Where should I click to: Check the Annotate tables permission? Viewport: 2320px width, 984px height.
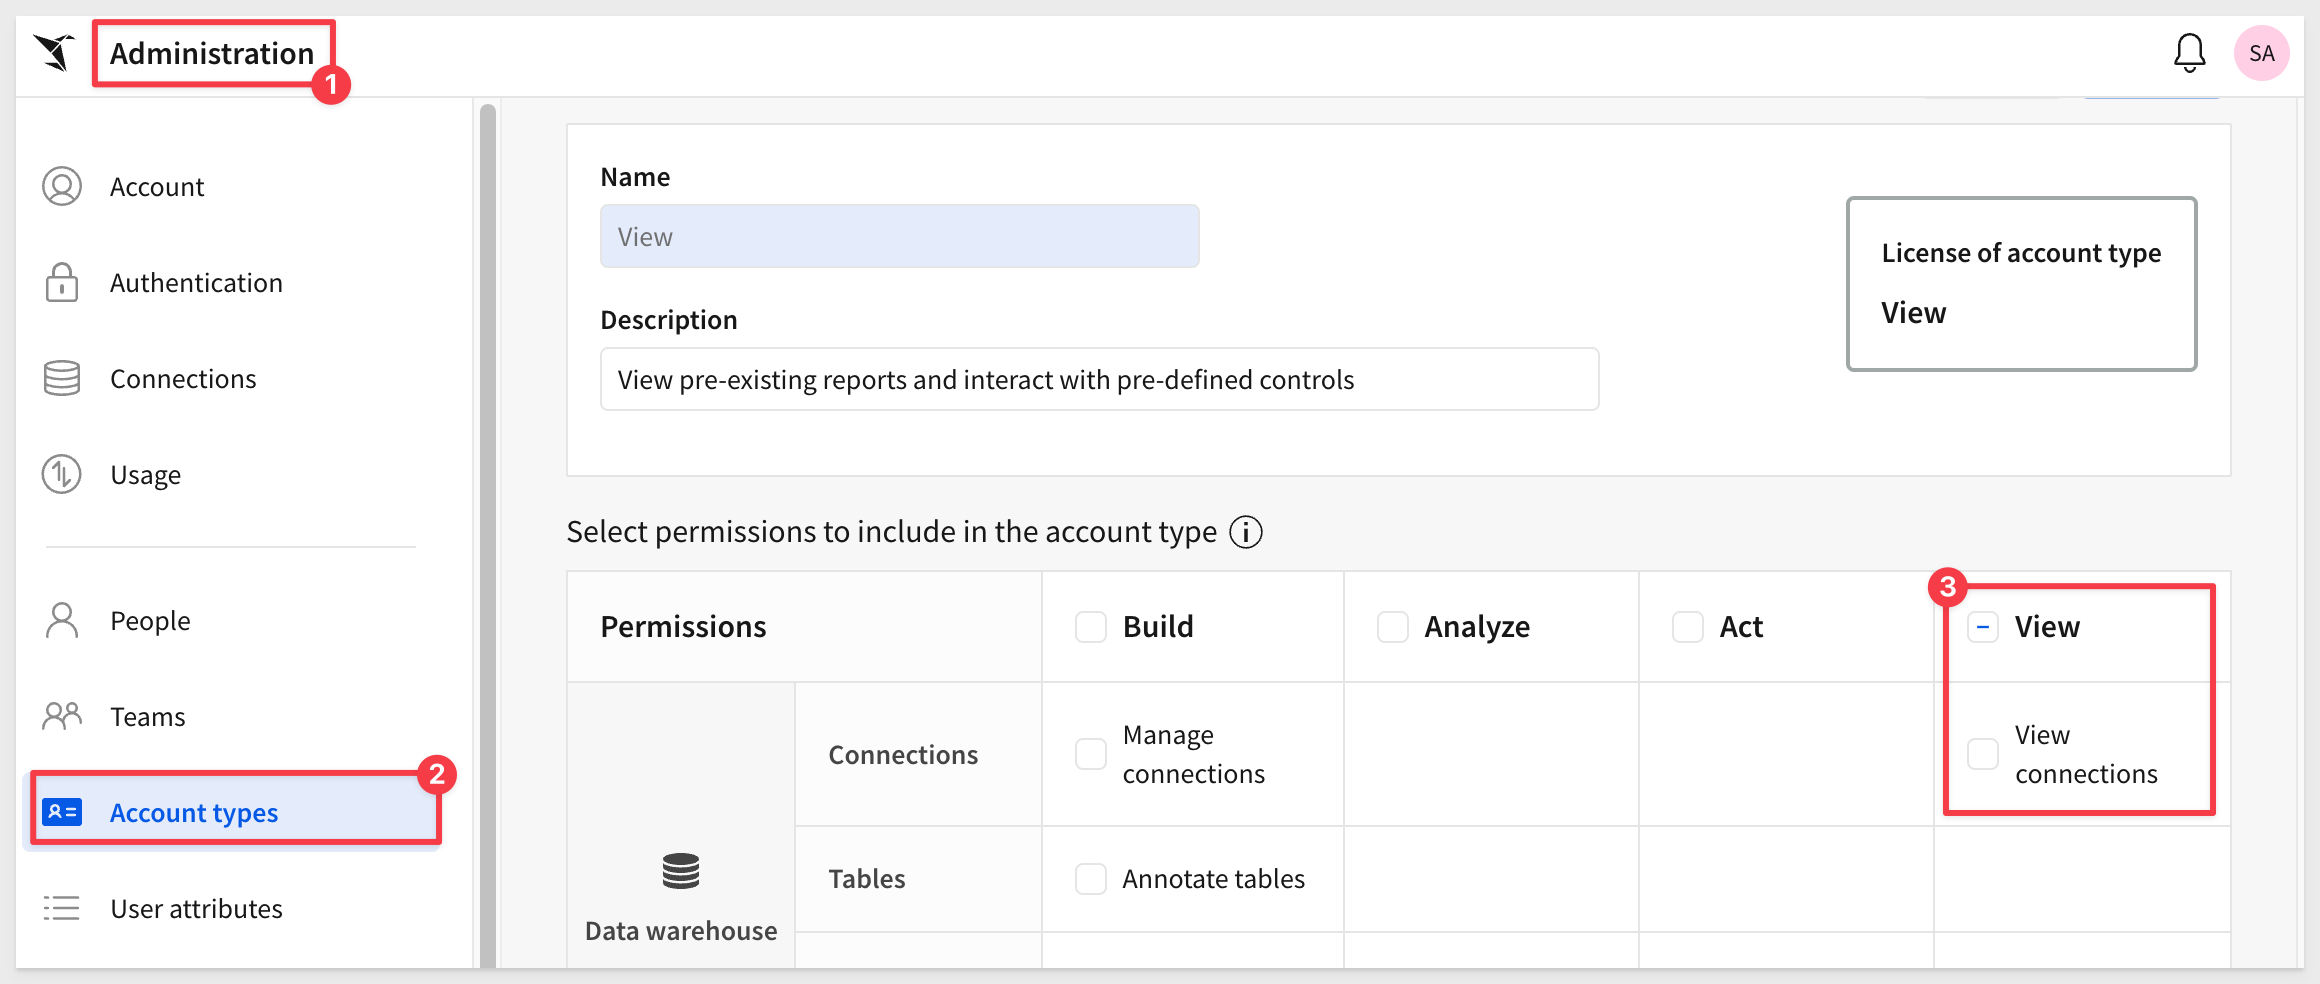(1090, 879)
